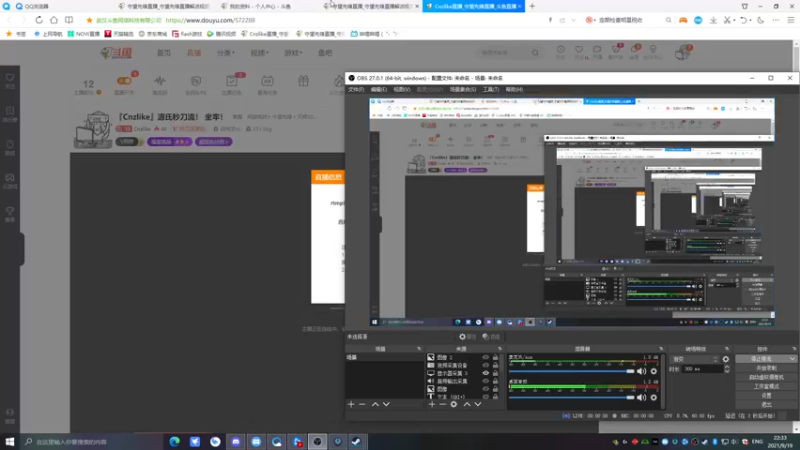Pop out the Scene Transitions dock panel

coord(727,349)
